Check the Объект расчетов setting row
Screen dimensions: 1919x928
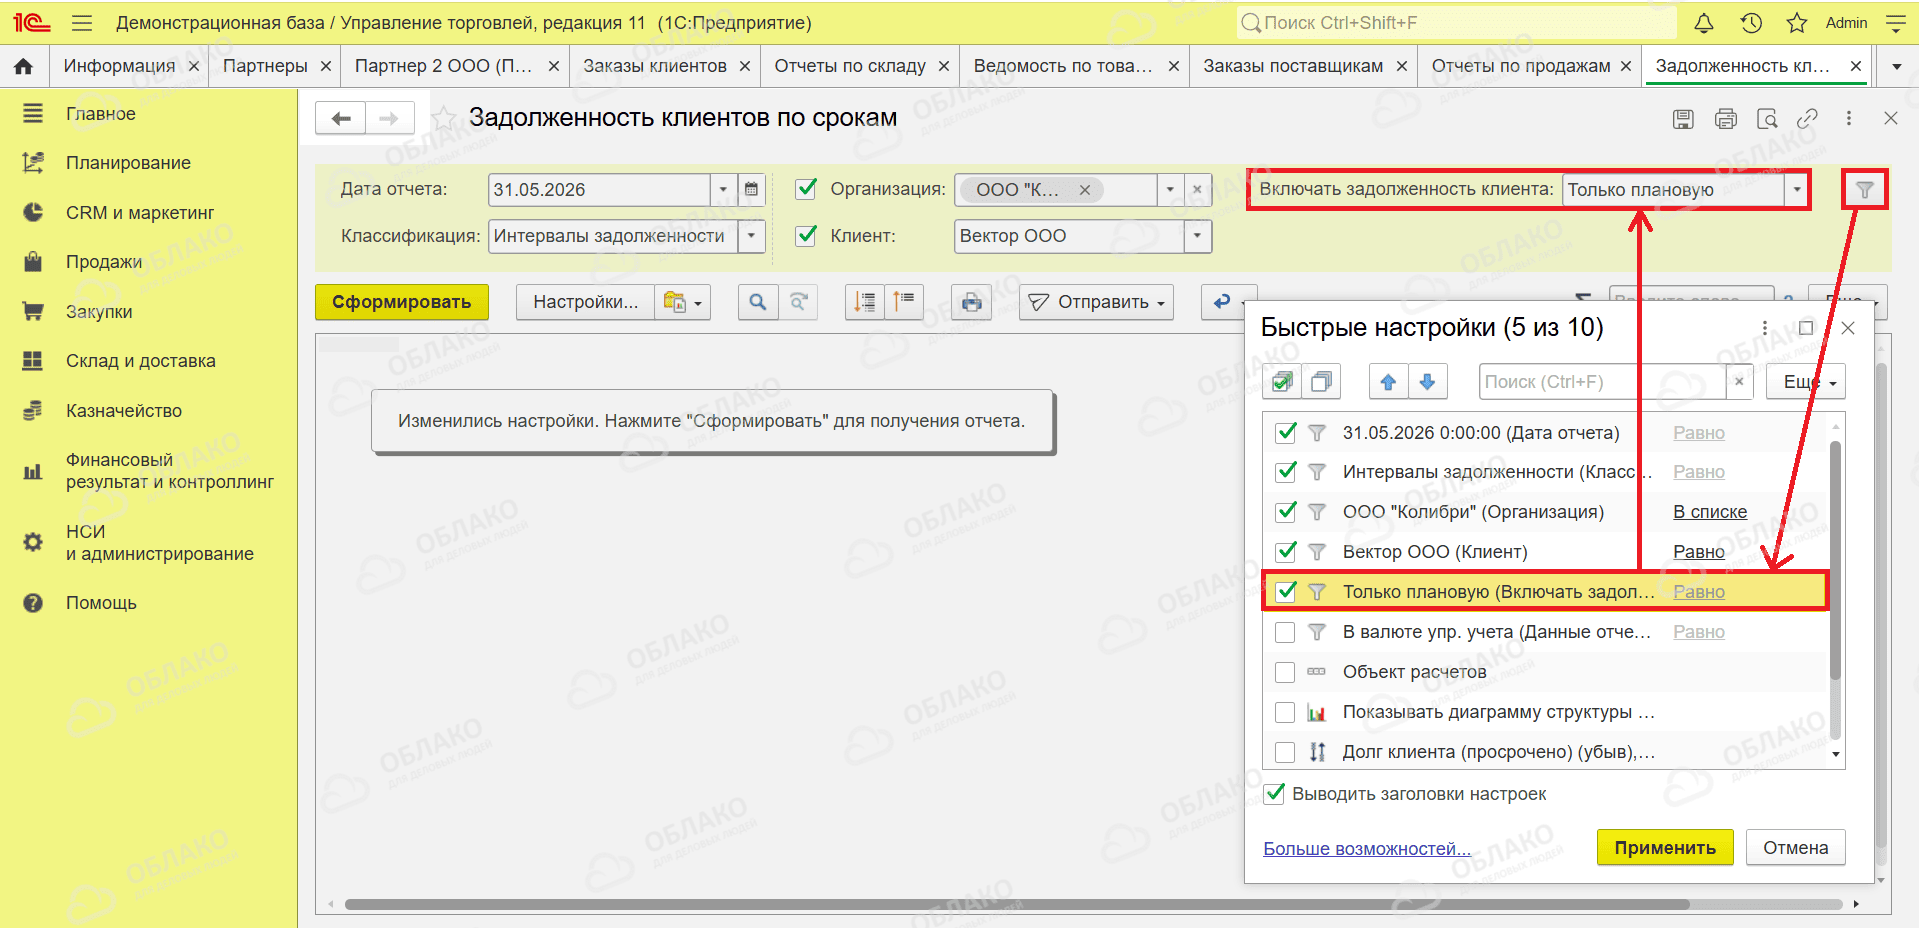[x=1286, y=672]
